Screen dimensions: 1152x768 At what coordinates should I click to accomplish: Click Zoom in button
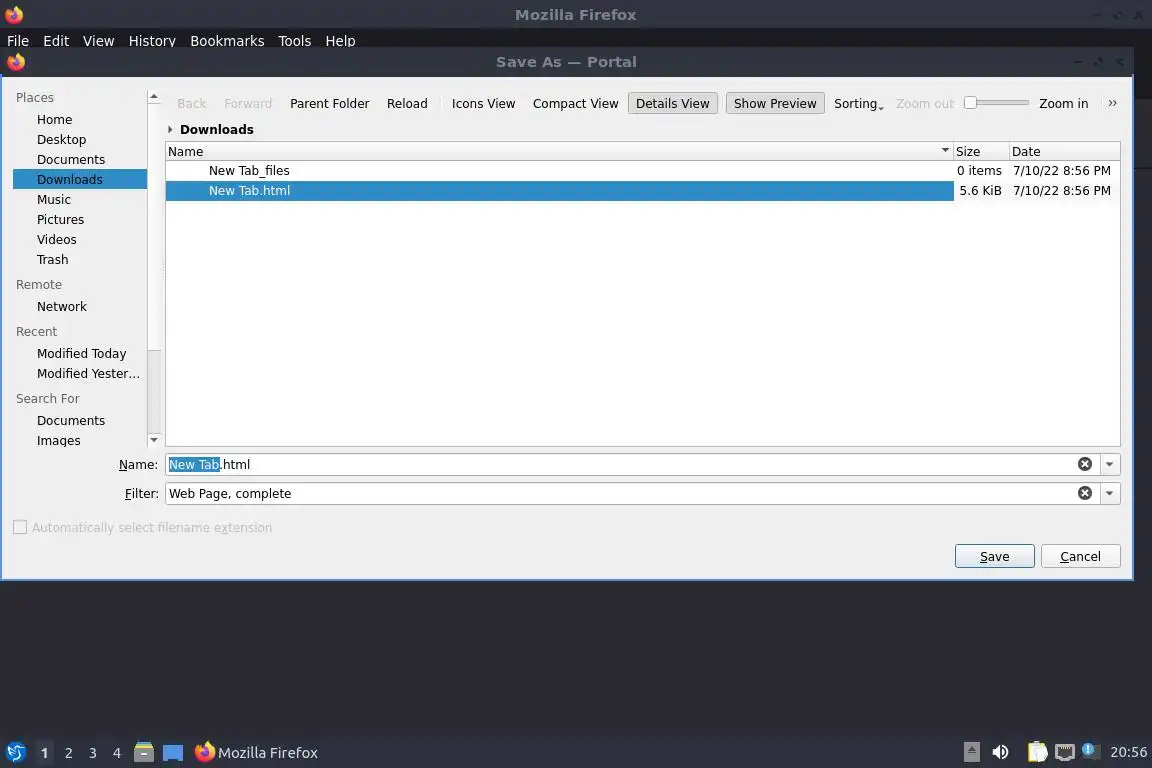tap(1063, 104)
